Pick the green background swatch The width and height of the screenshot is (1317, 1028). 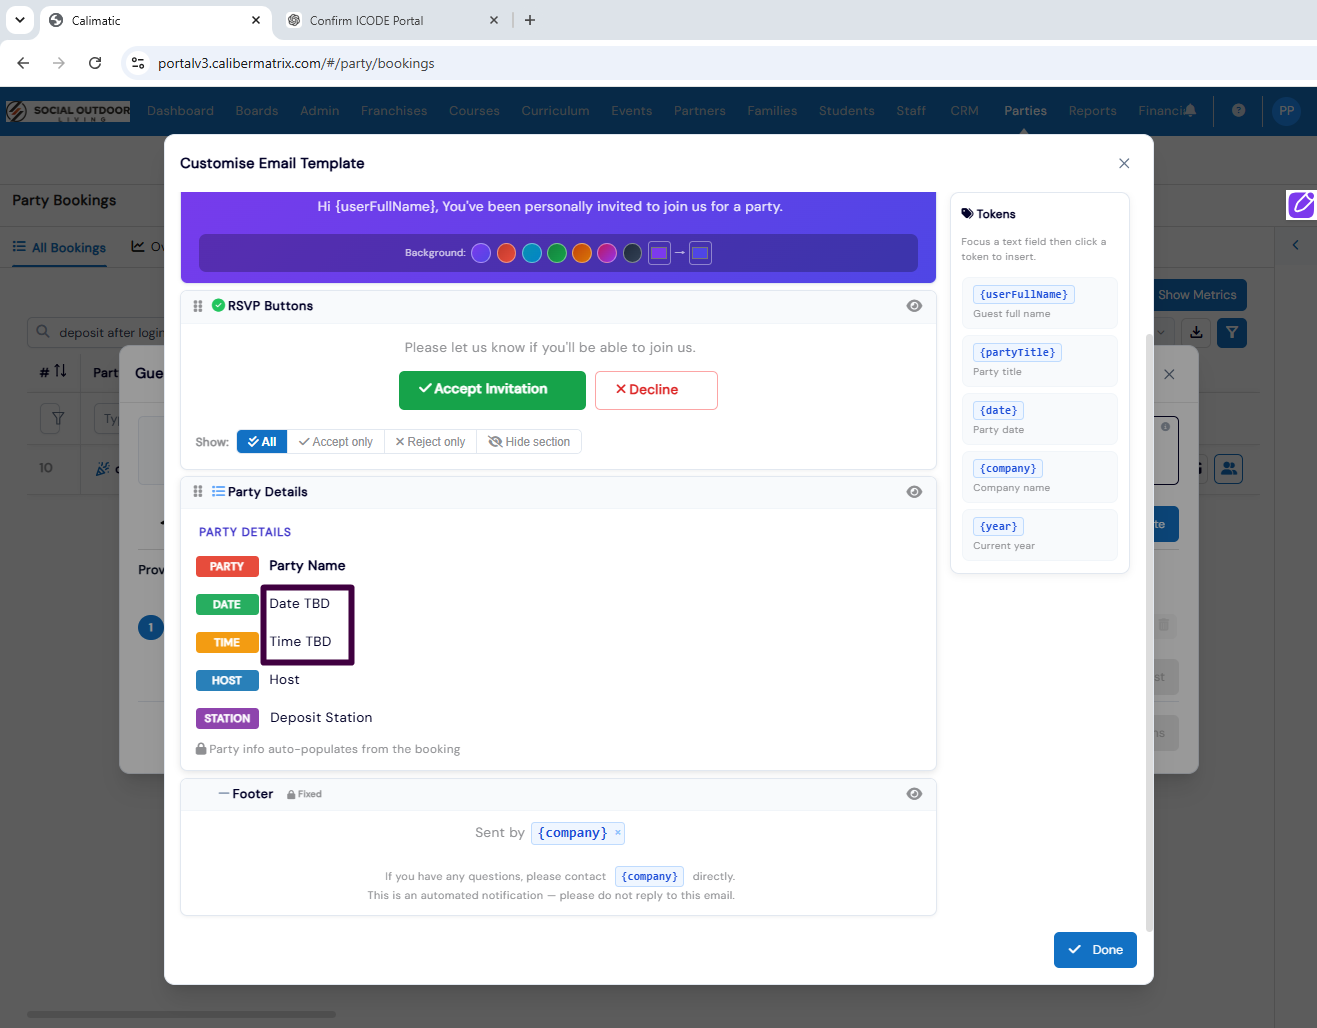pos(557,253)
